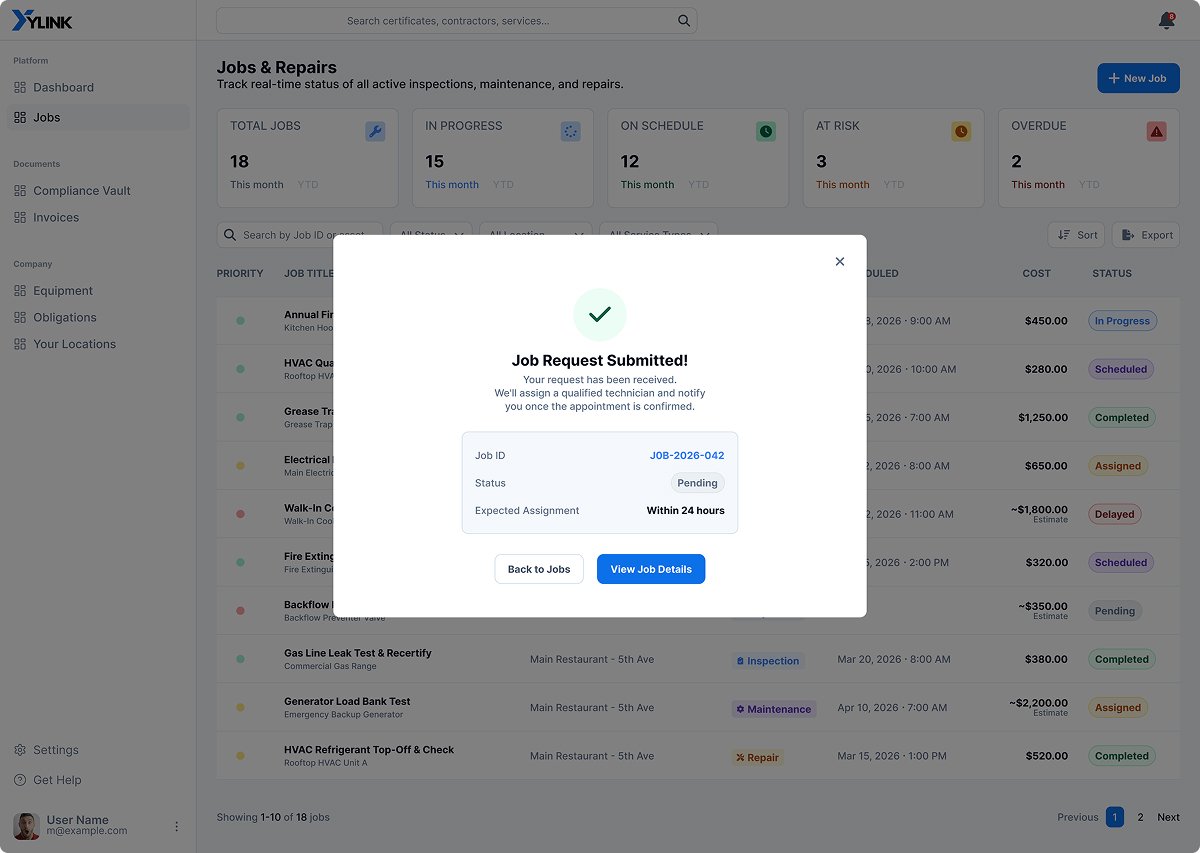Go to page 2 of jobs
The image size is (1200, 853).
(x=1140, y=817)
